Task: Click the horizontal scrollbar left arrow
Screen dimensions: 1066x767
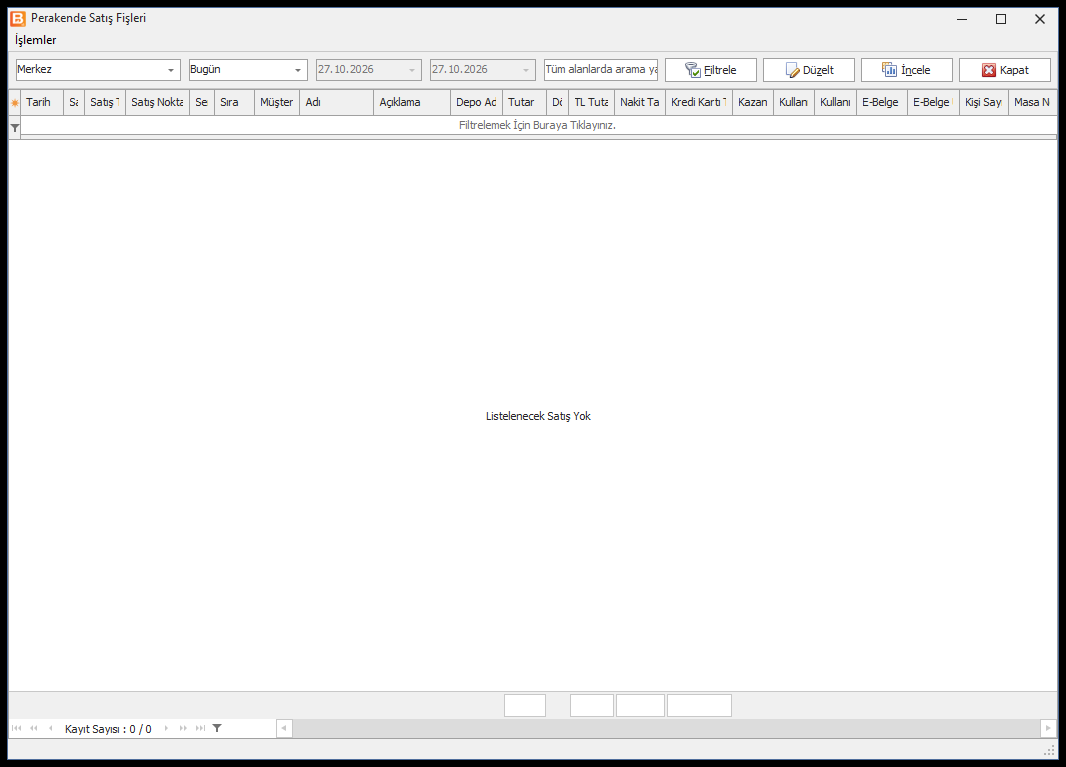Action: [284, 728]
